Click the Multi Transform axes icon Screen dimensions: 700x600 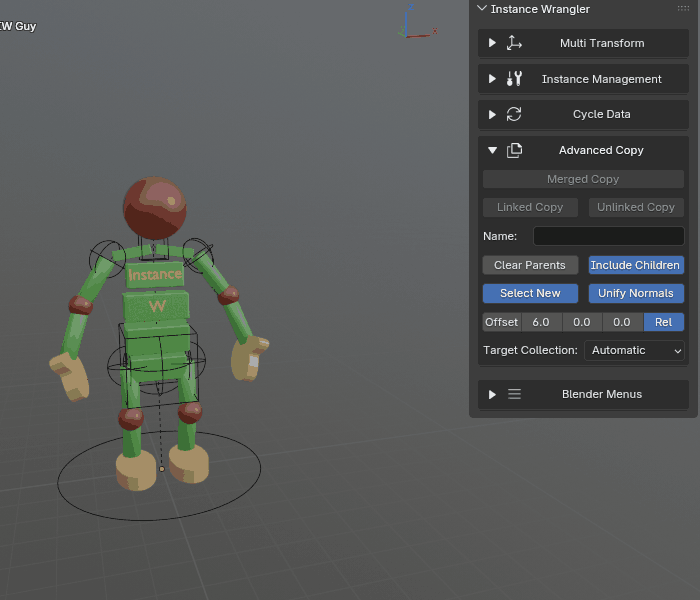pos(514,43)
